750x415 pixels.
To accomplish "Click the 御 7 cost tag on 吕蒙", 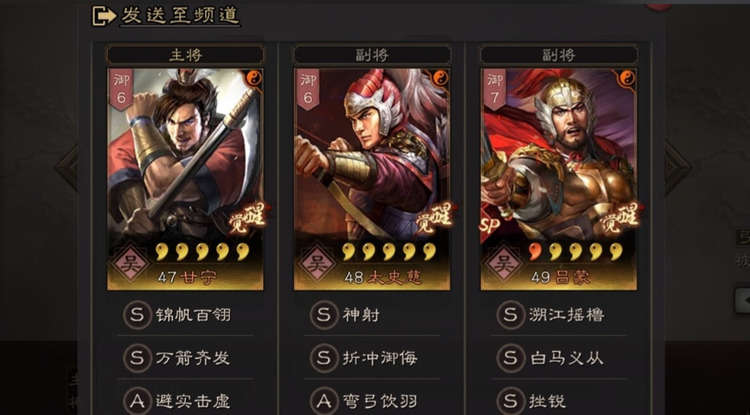I will pyautogui.click(x=494, y=89).
